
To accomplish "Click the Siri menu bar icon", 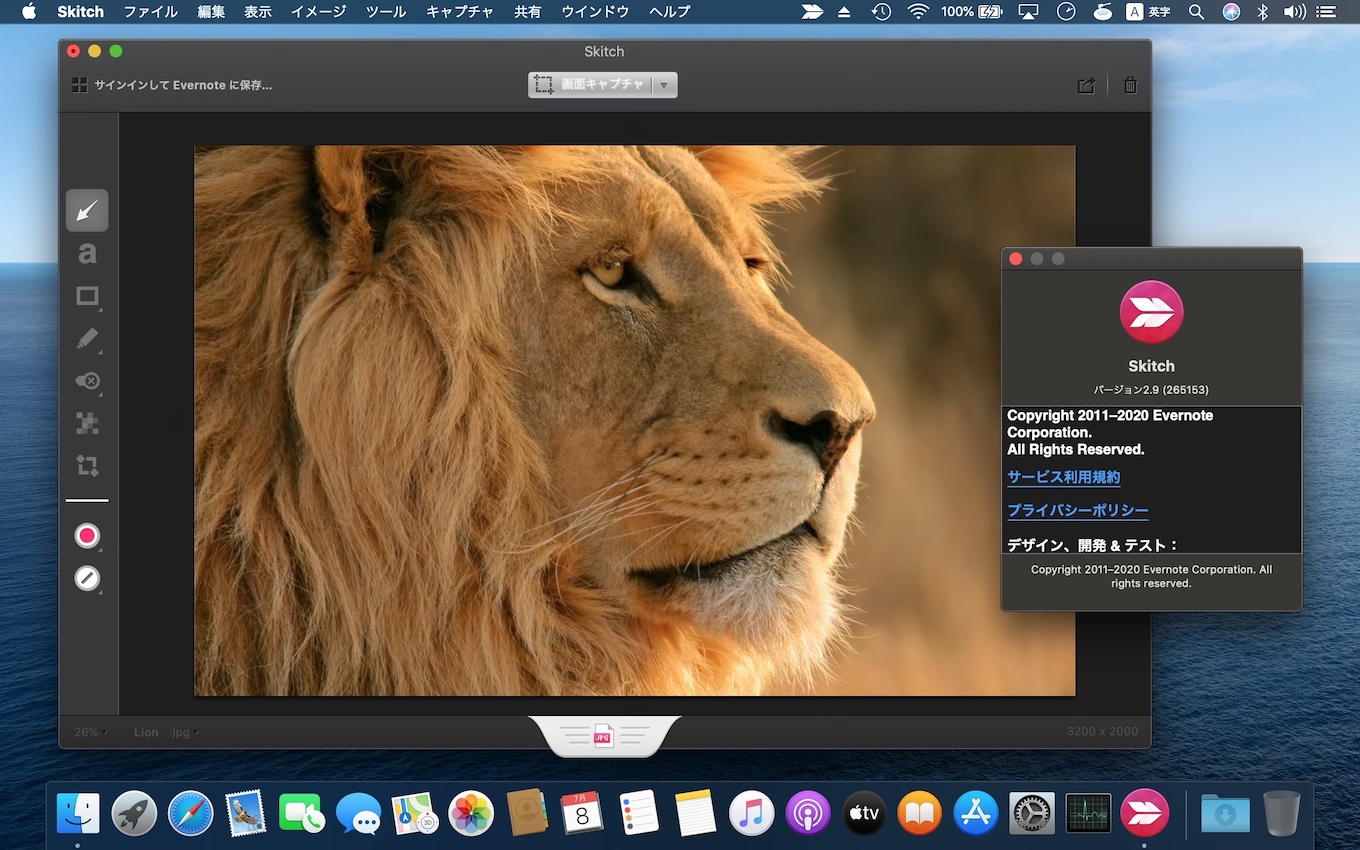I will [1231, 12].
